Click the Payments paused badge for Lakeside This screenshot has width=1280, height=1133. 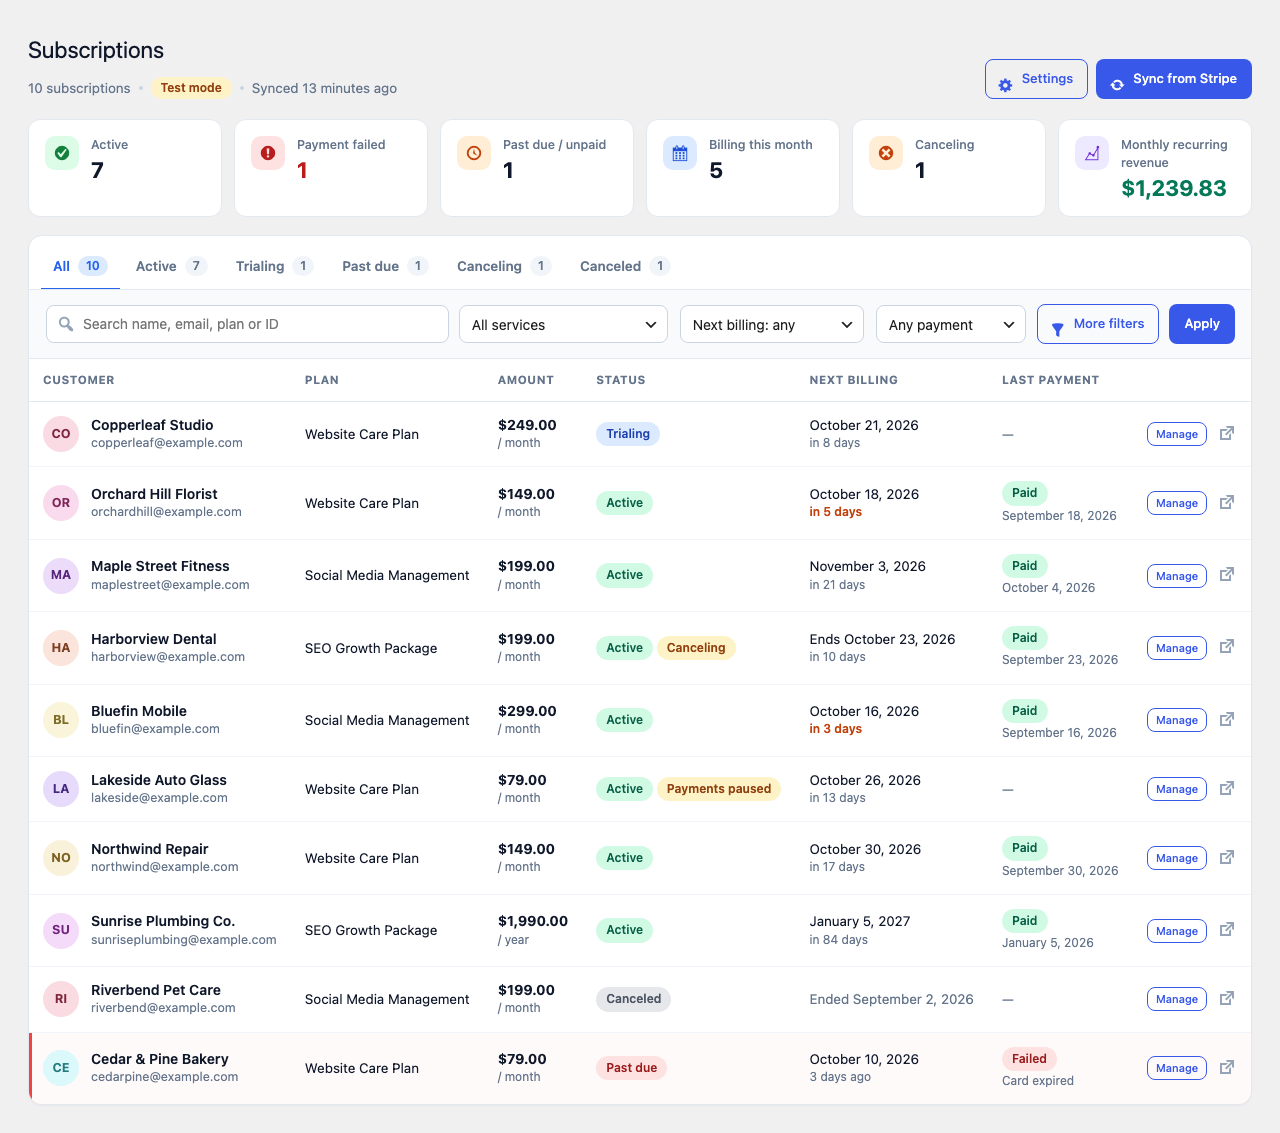point(719,789)
